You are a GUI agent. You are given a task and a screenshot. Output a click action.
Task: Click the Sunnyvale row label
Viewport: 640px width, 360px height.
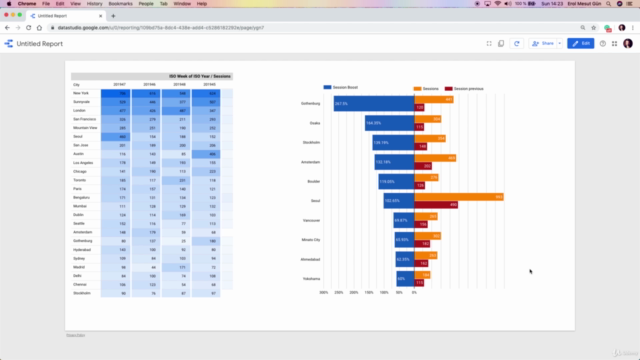pyautogui.click(x=81, y=102)
